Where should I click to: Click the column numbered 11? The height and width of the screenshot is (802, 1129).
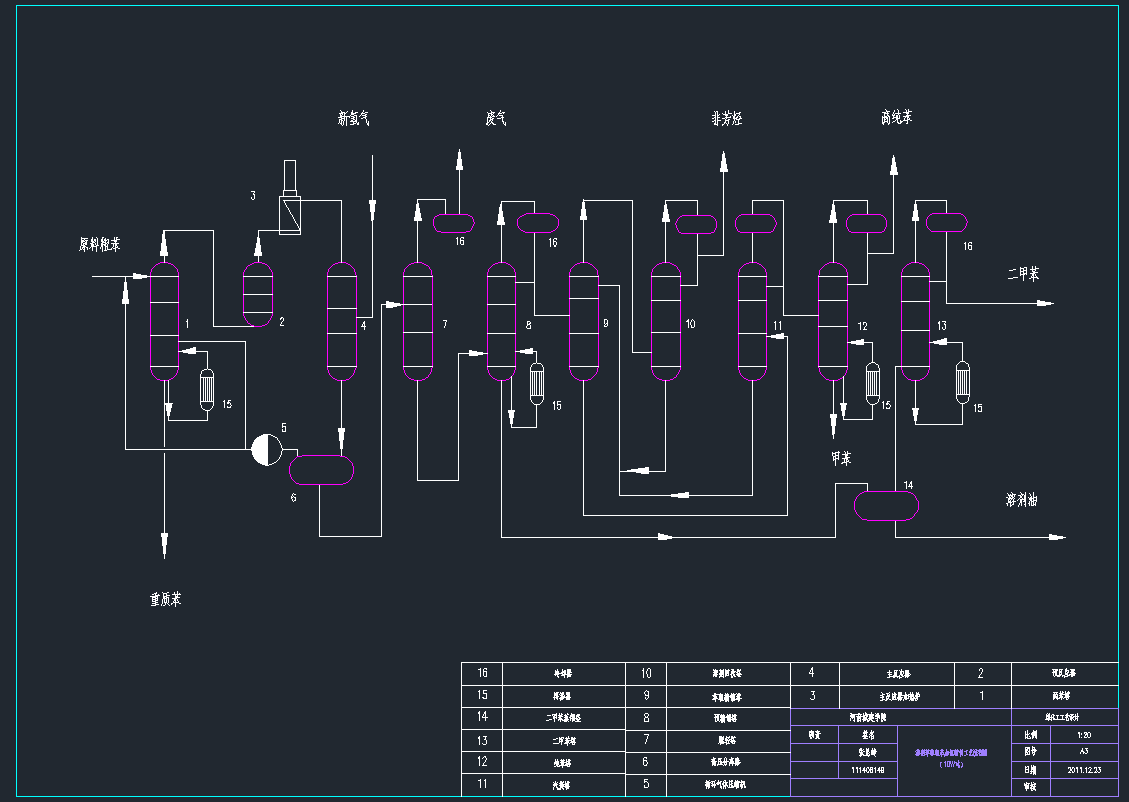point(753,322)
